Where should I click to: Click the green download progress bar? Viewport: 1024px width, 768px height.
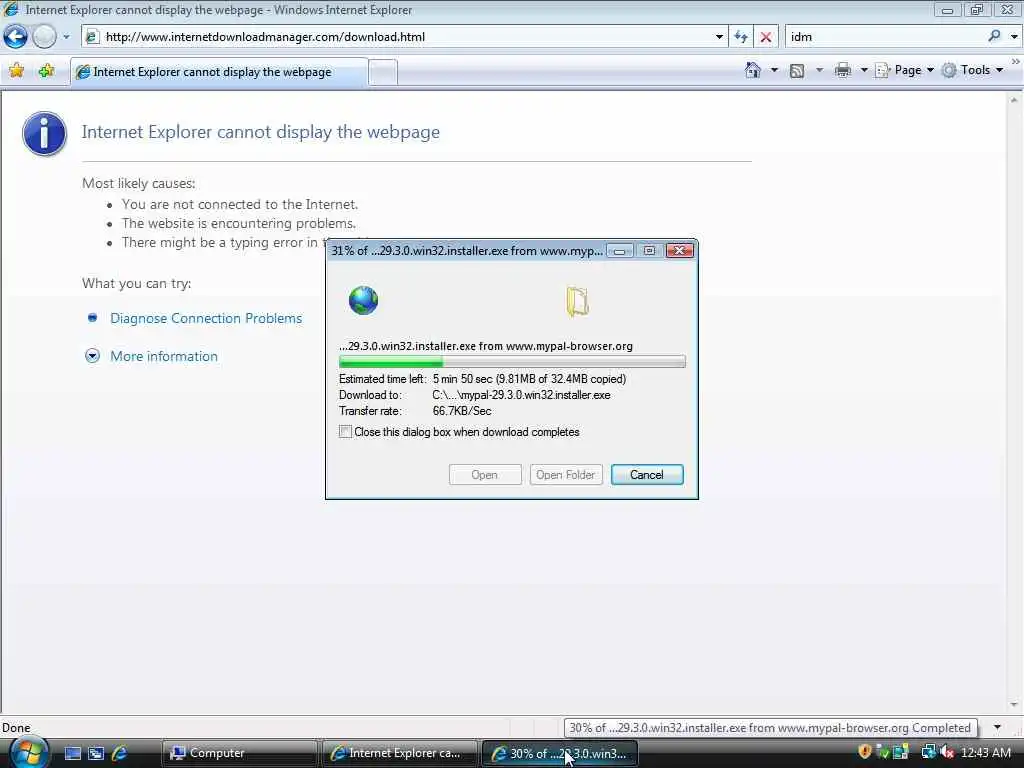[512, 362]
